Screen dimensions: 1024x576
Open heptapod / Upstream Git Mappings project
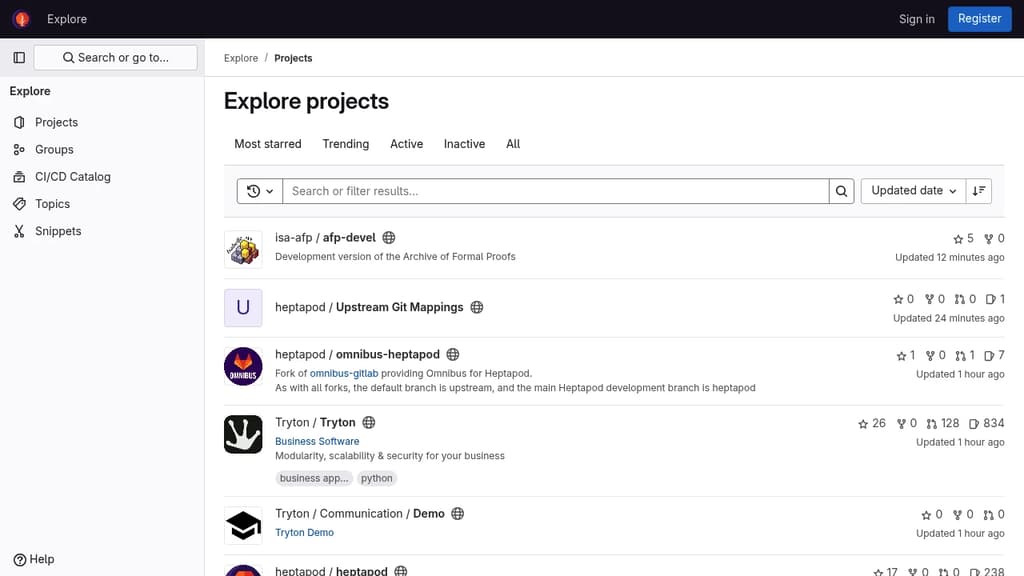point(369,307)
